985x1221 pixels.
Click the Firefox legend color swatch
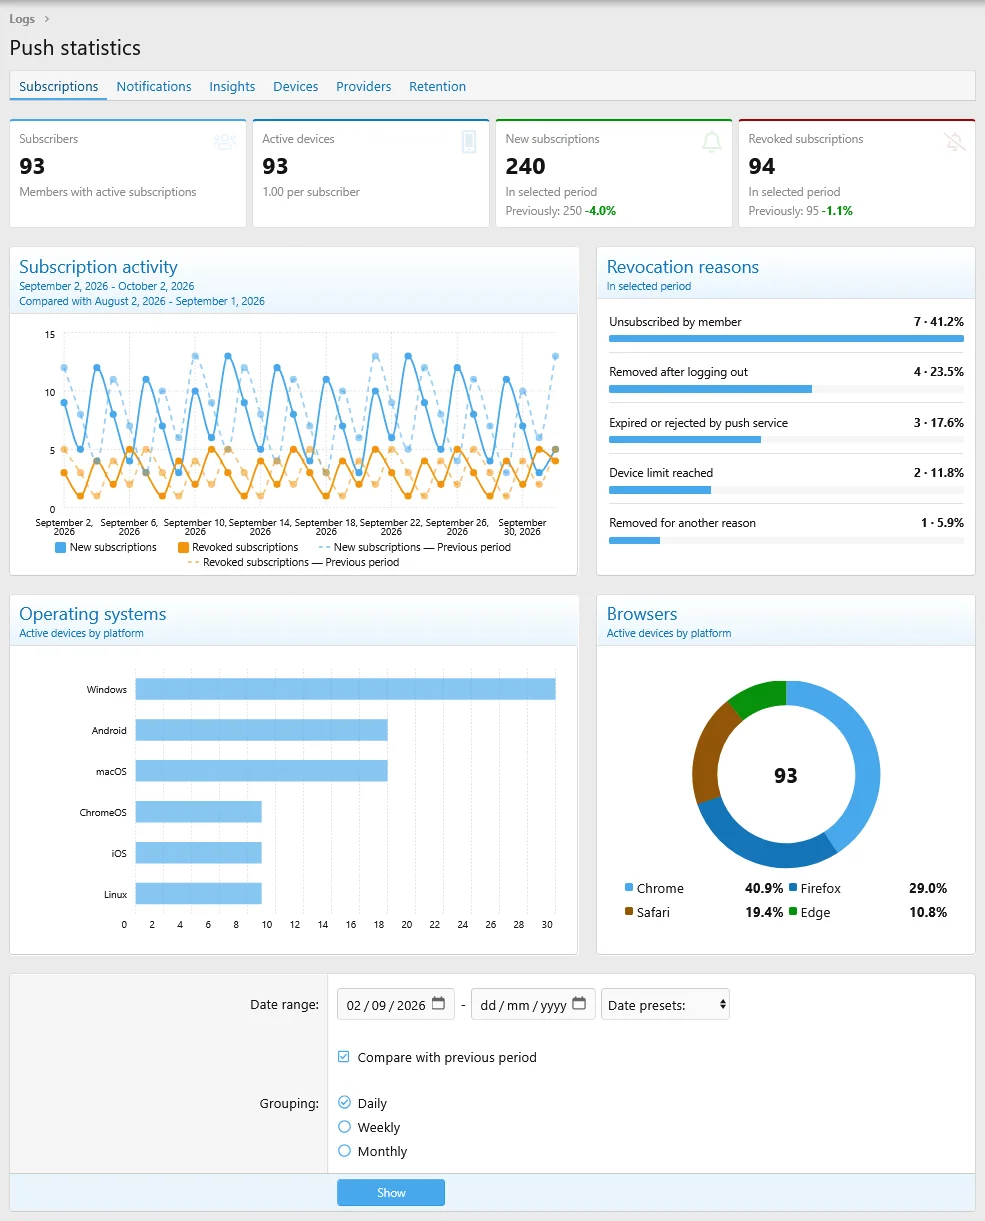tap(793, 887)
